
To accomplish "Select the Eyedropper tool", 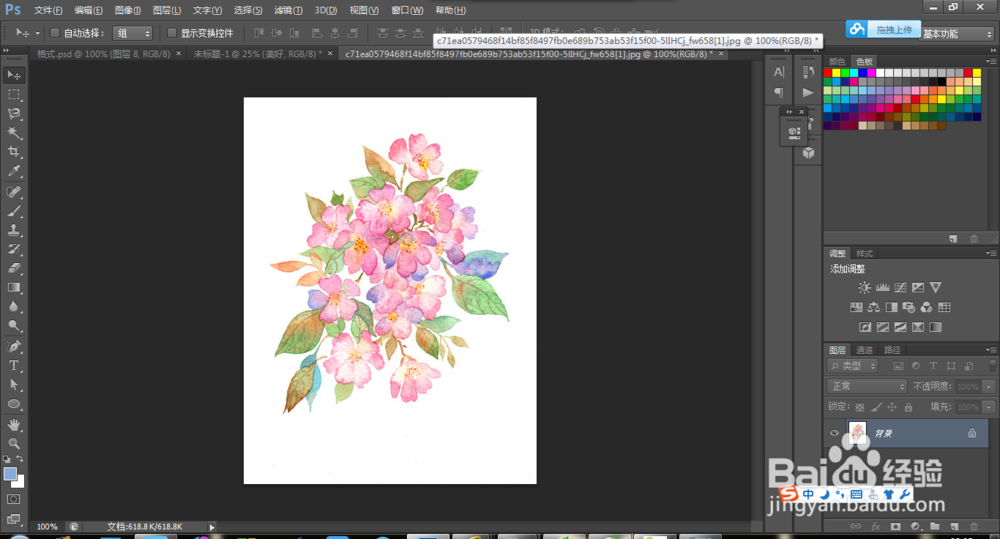I will (x=13, y=171).
